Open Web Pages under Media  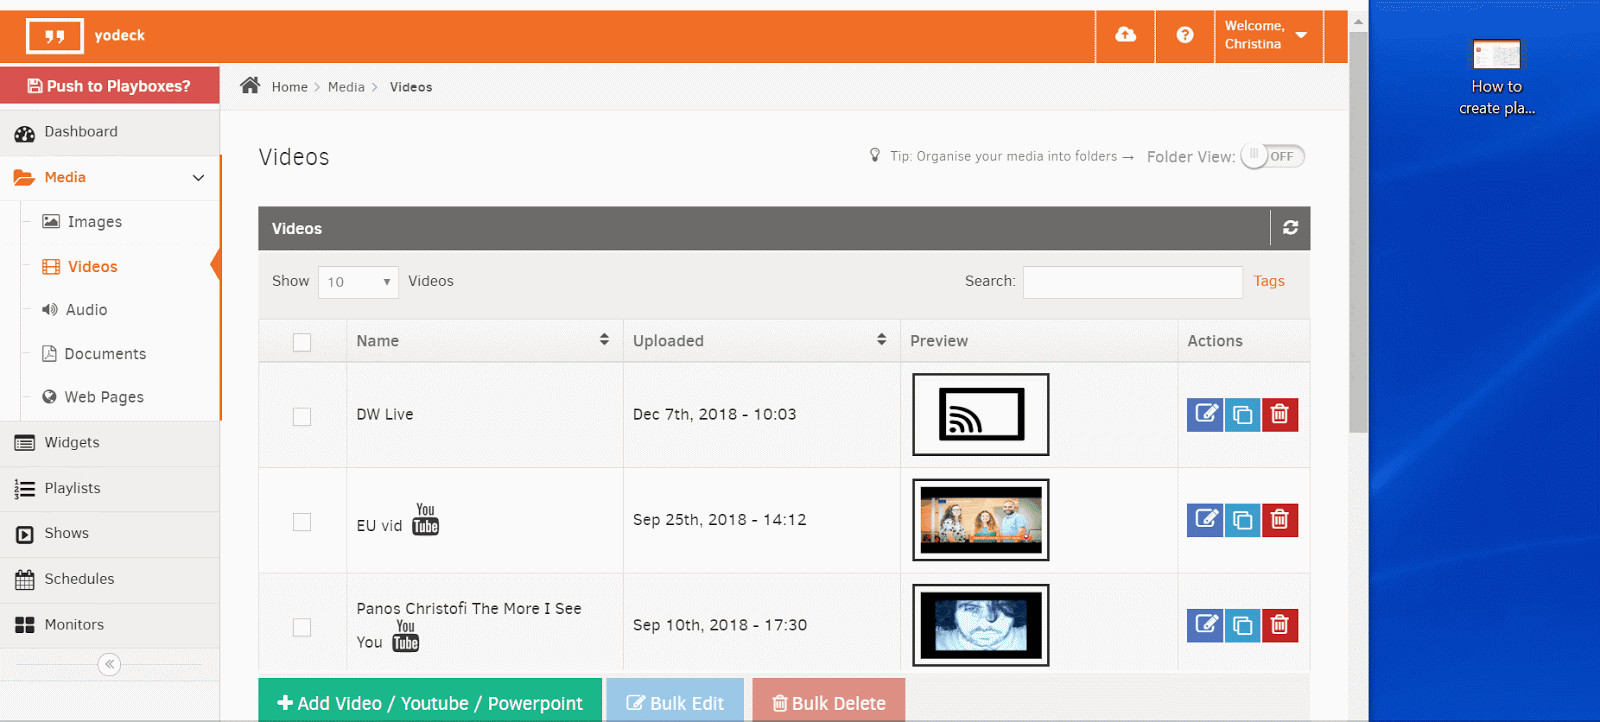click(x=104, y=397)
